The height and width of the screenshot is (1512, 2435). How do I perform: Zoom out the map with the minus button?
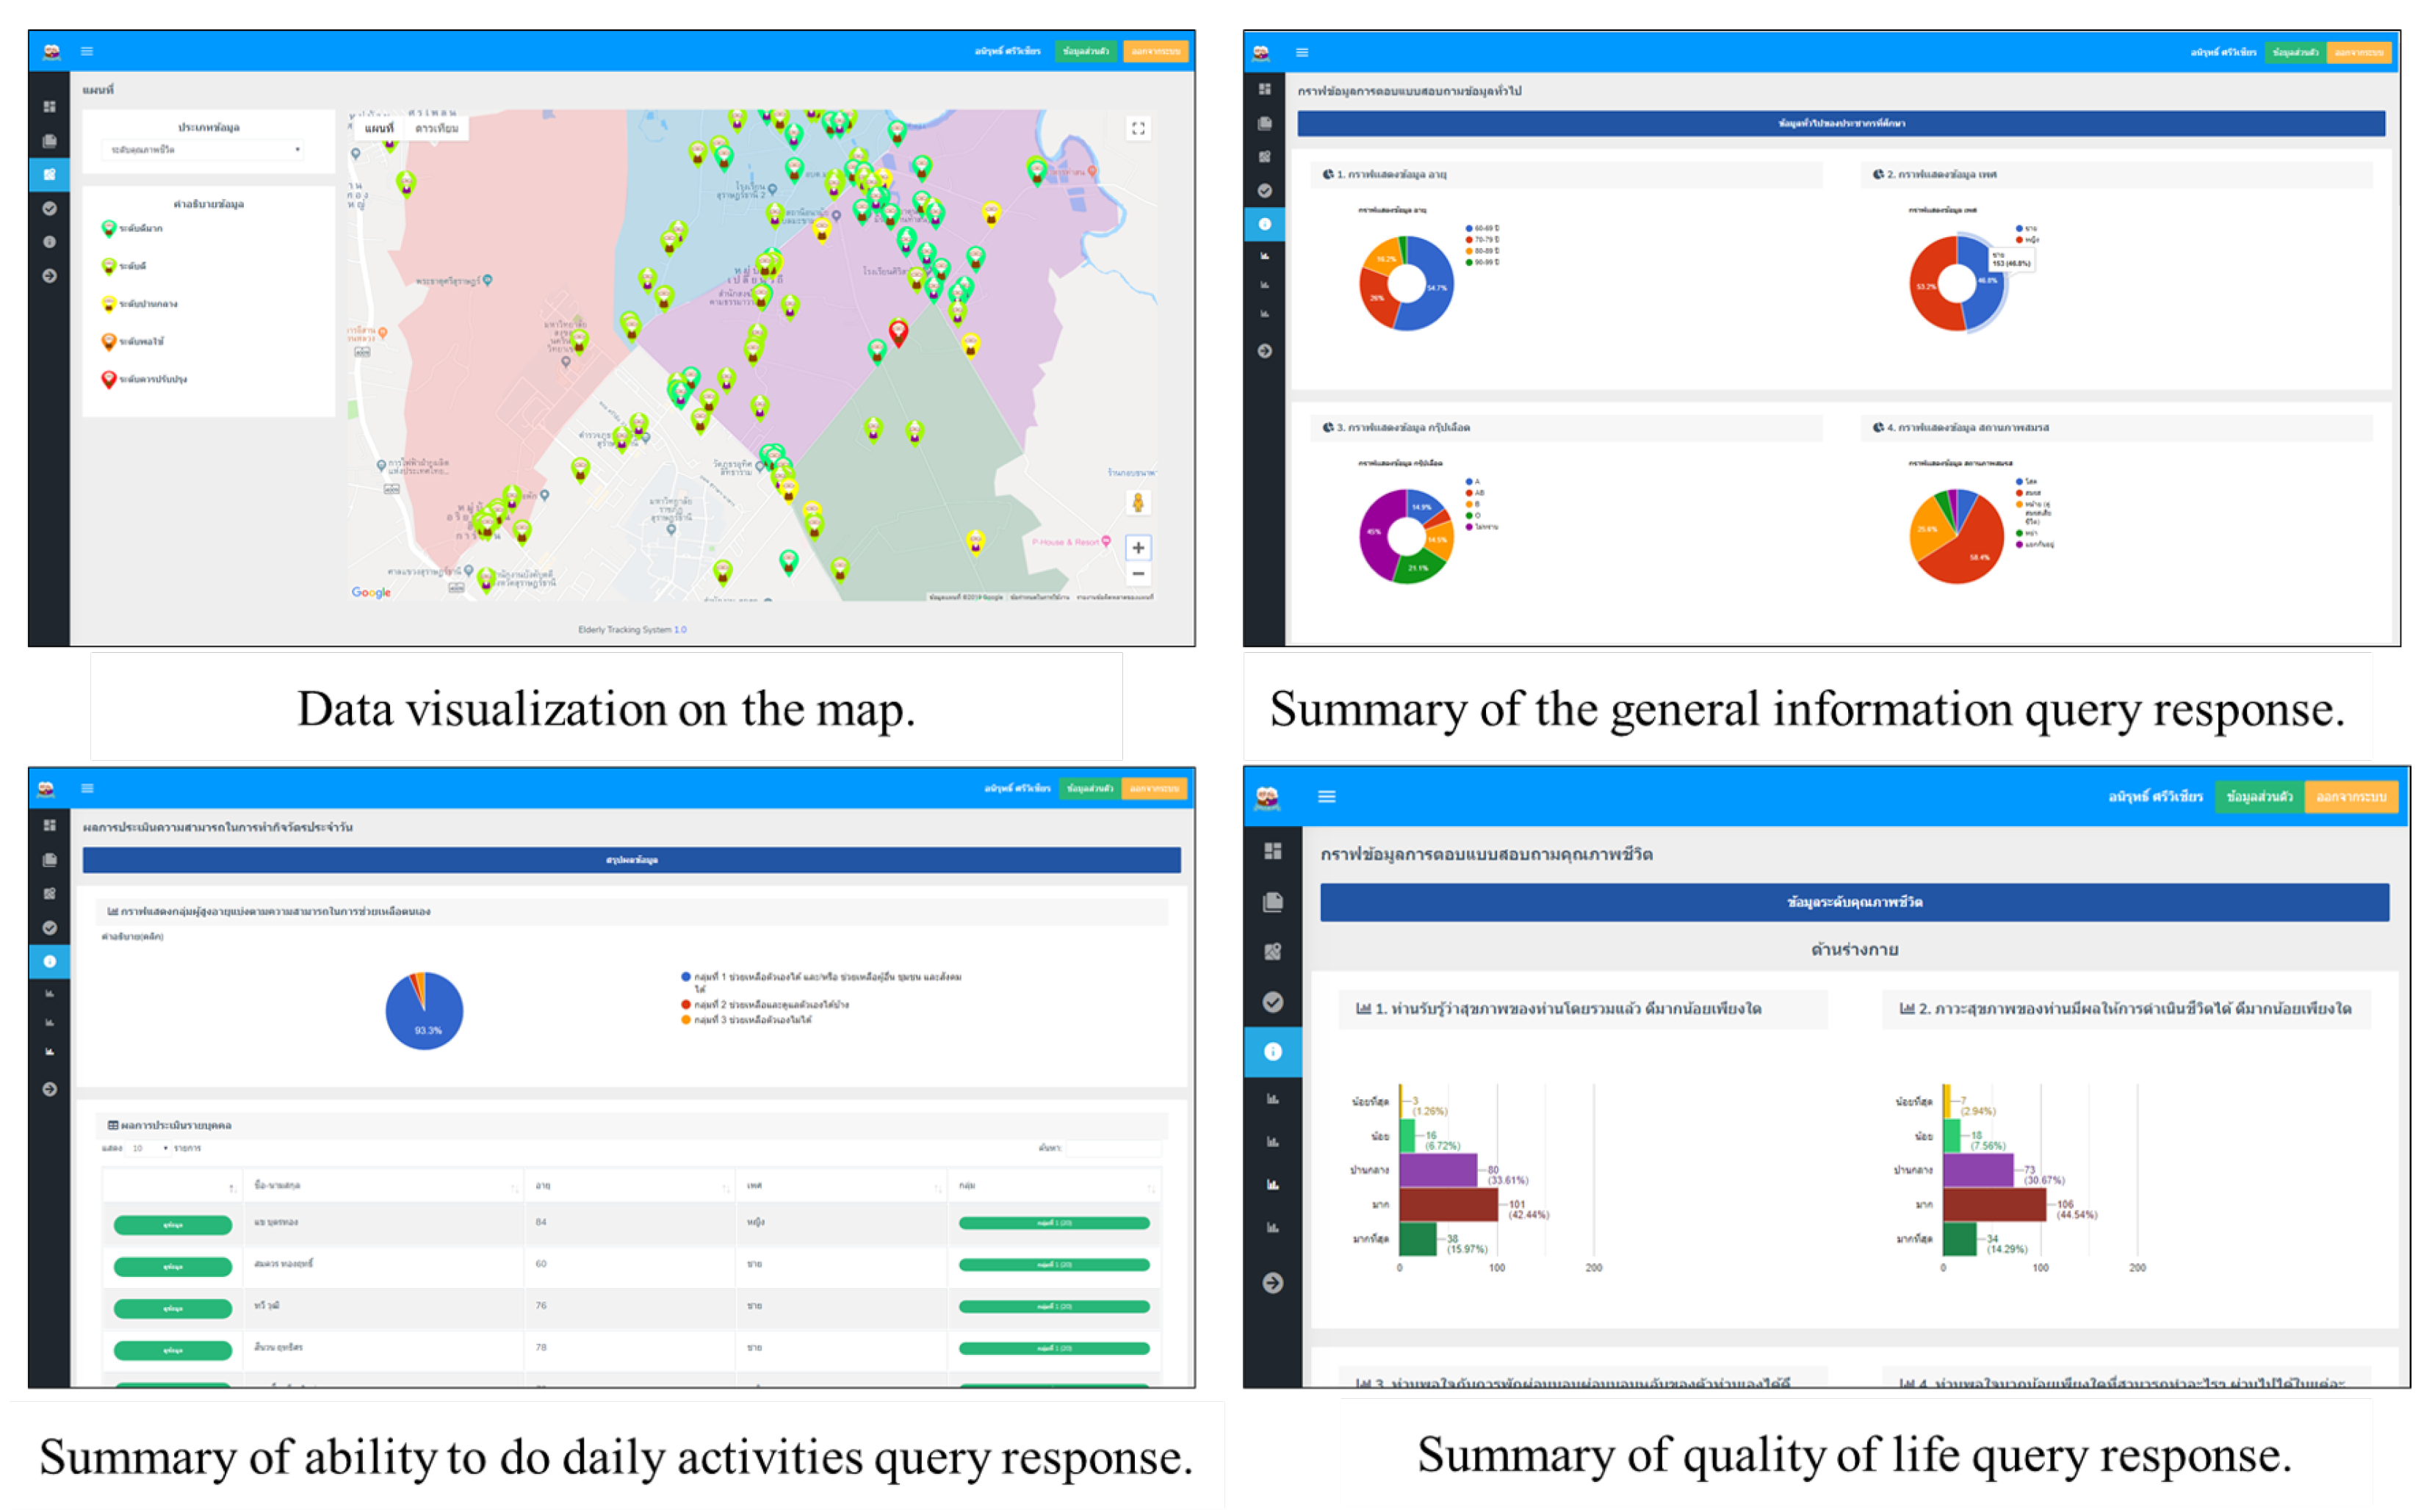tap(1138, 574)
